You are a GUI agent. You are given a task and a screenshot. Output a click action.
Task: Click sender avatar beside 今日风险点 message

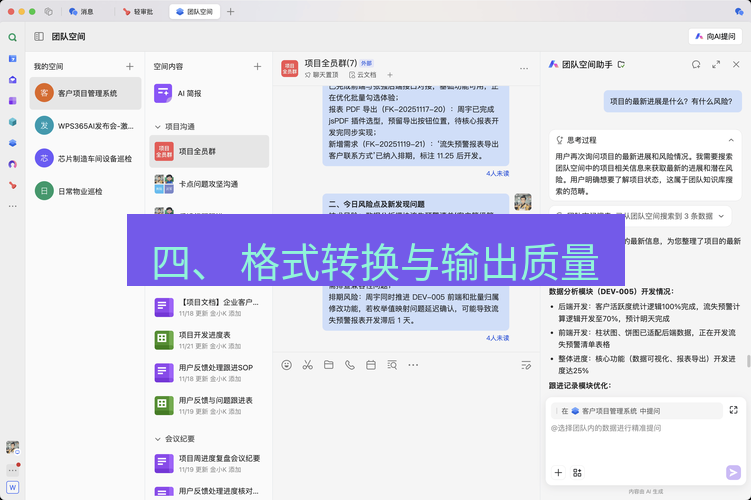click(523, 202)
